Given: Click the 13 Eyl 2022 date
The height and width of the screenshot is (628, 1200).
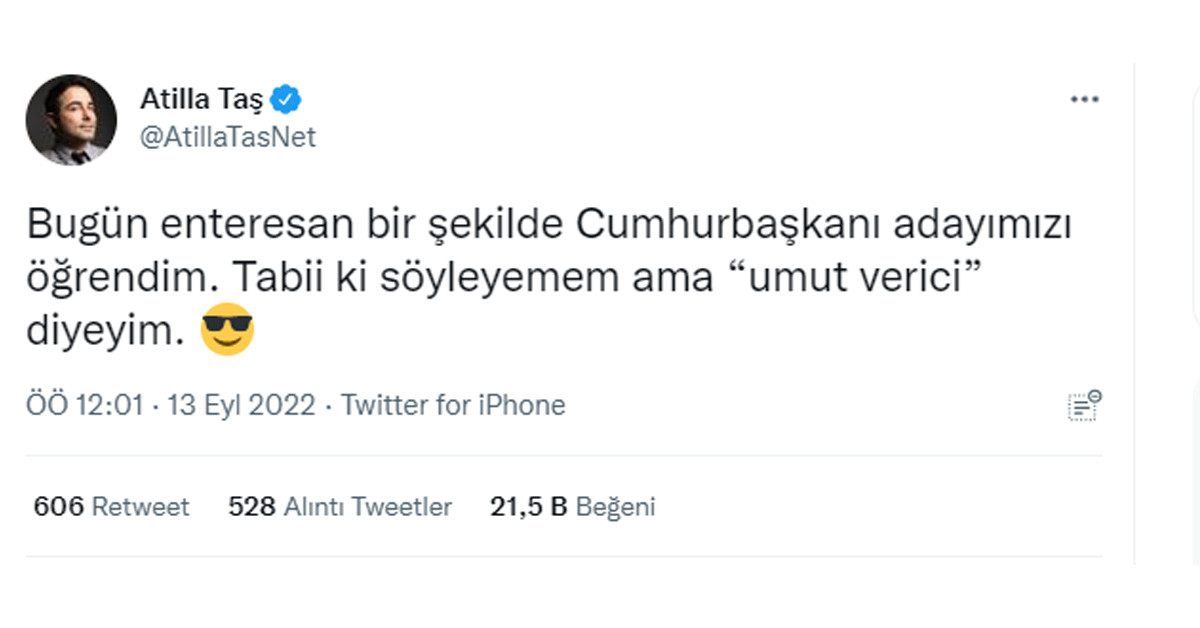Looking at the screenshot, I should coord(242,405).
